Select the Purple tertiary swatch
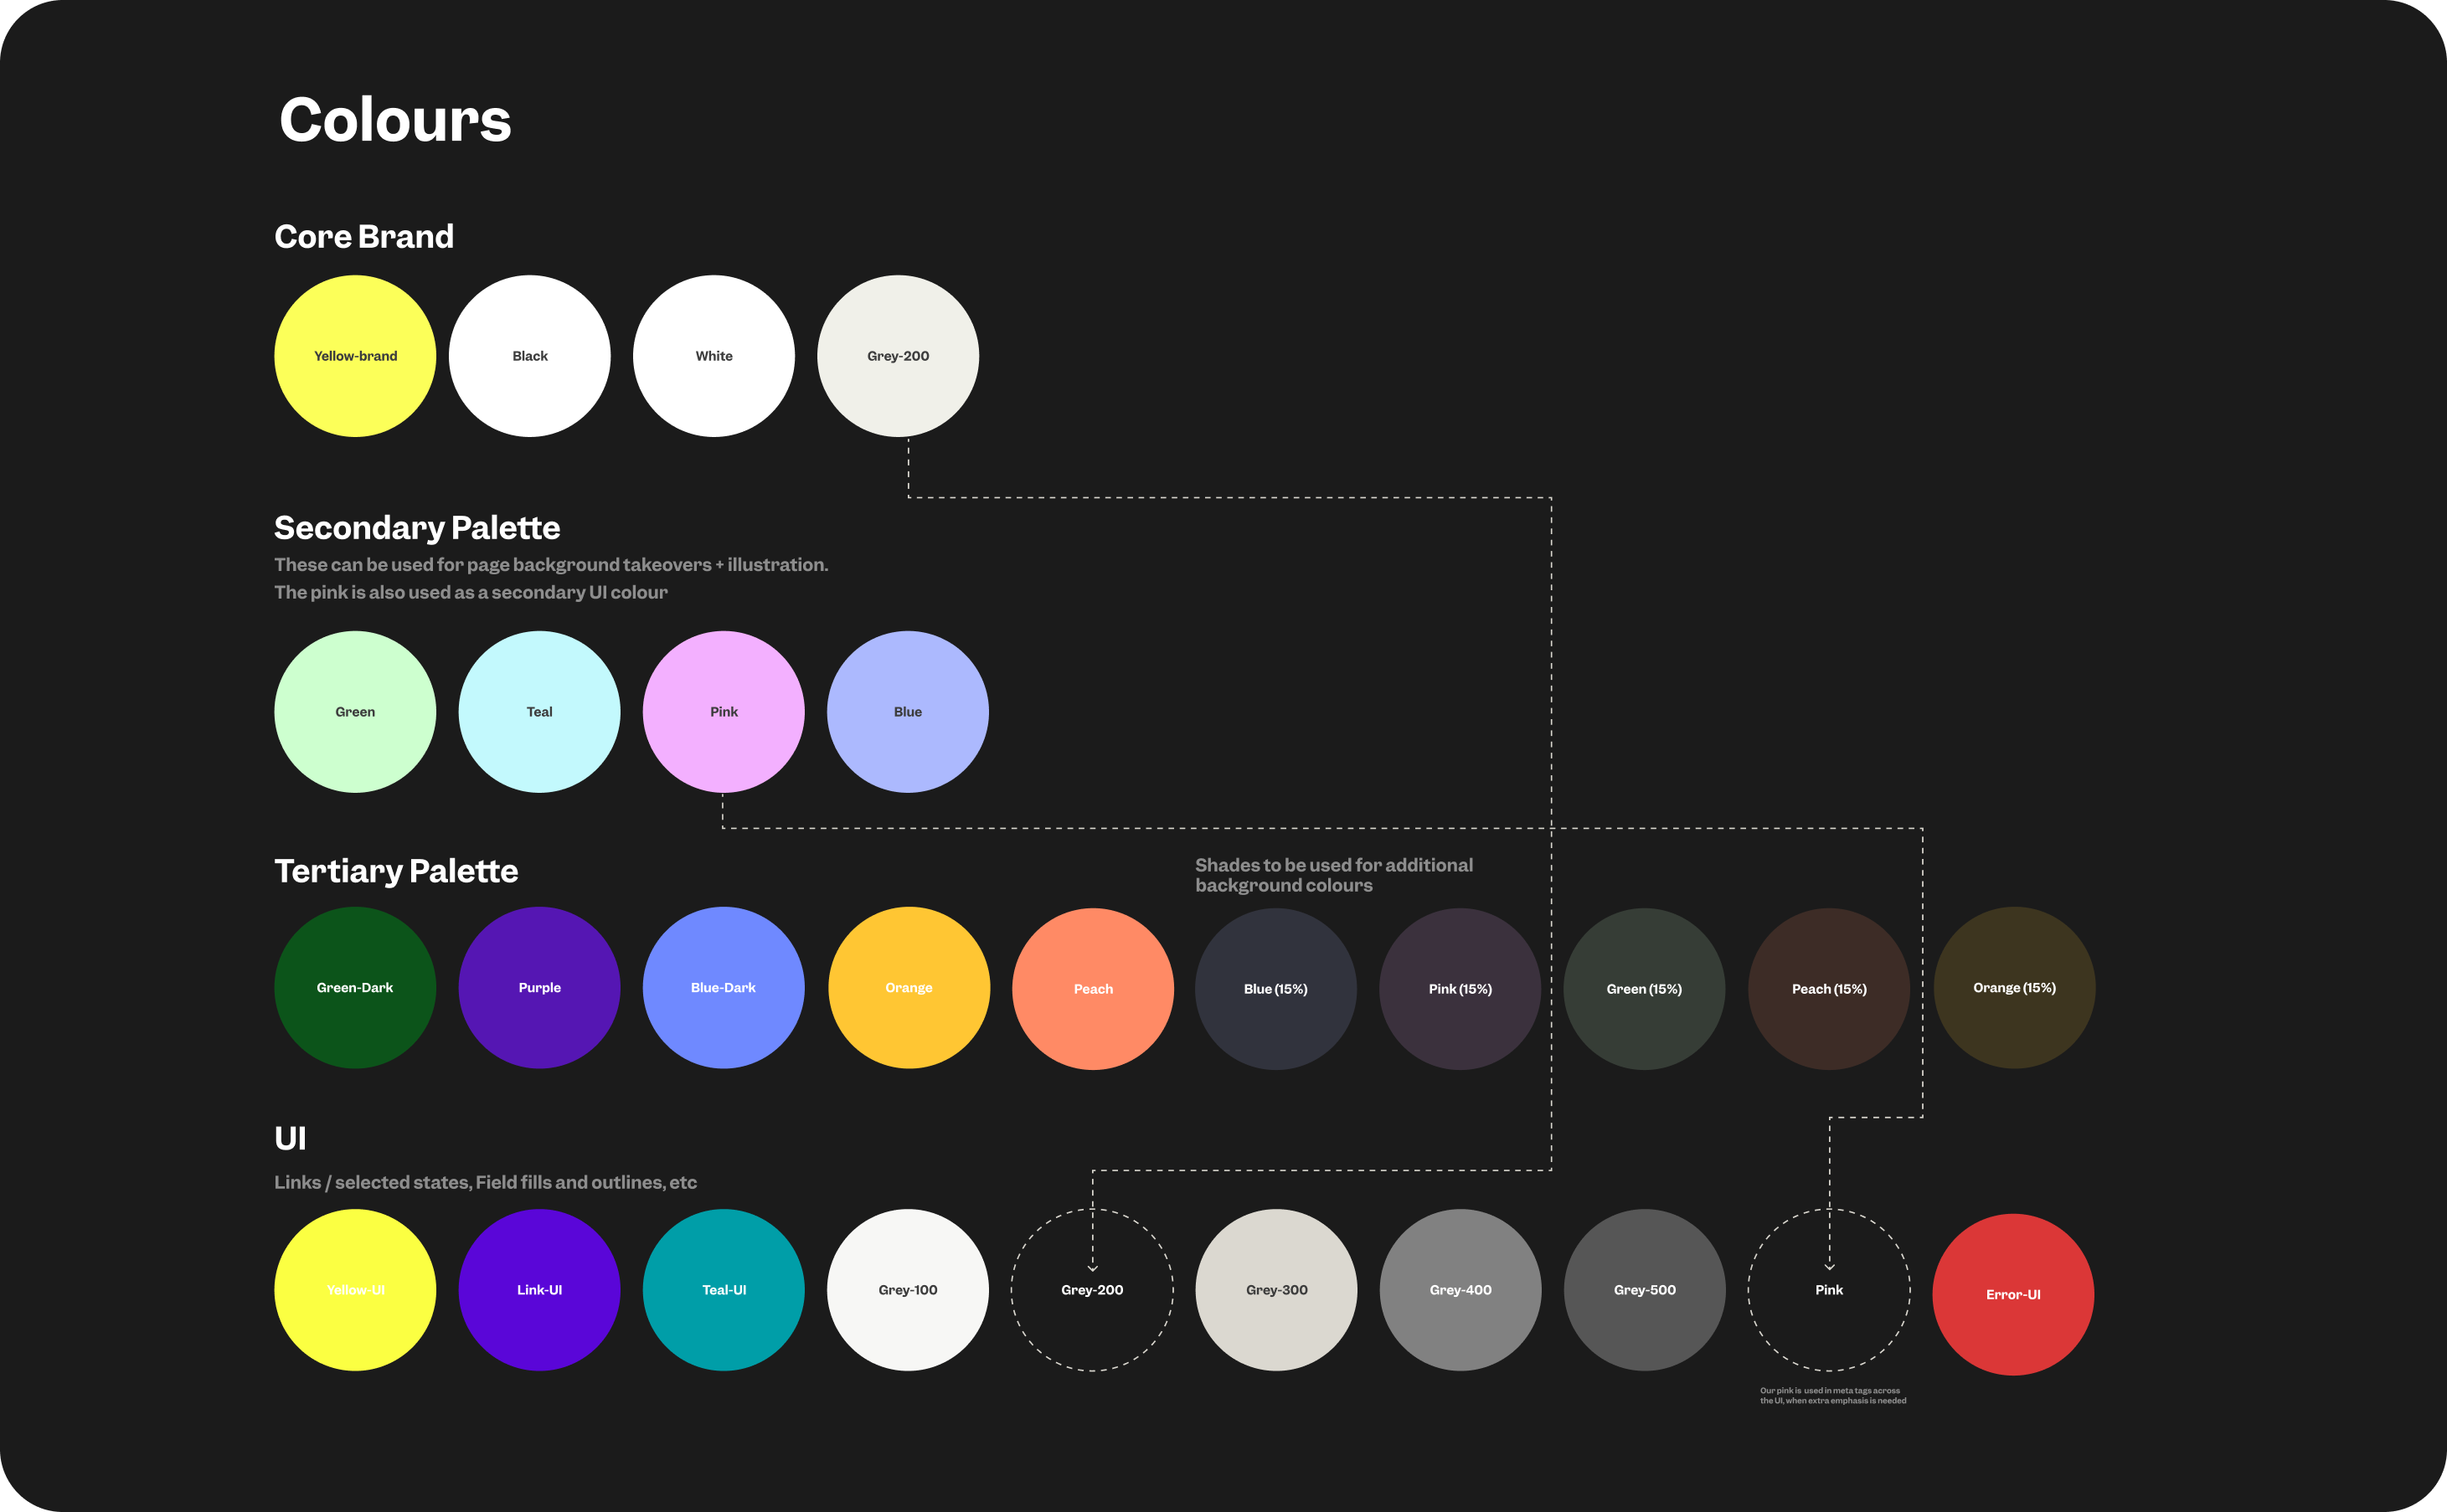The image size is (2447, 1512). (539, 987)
